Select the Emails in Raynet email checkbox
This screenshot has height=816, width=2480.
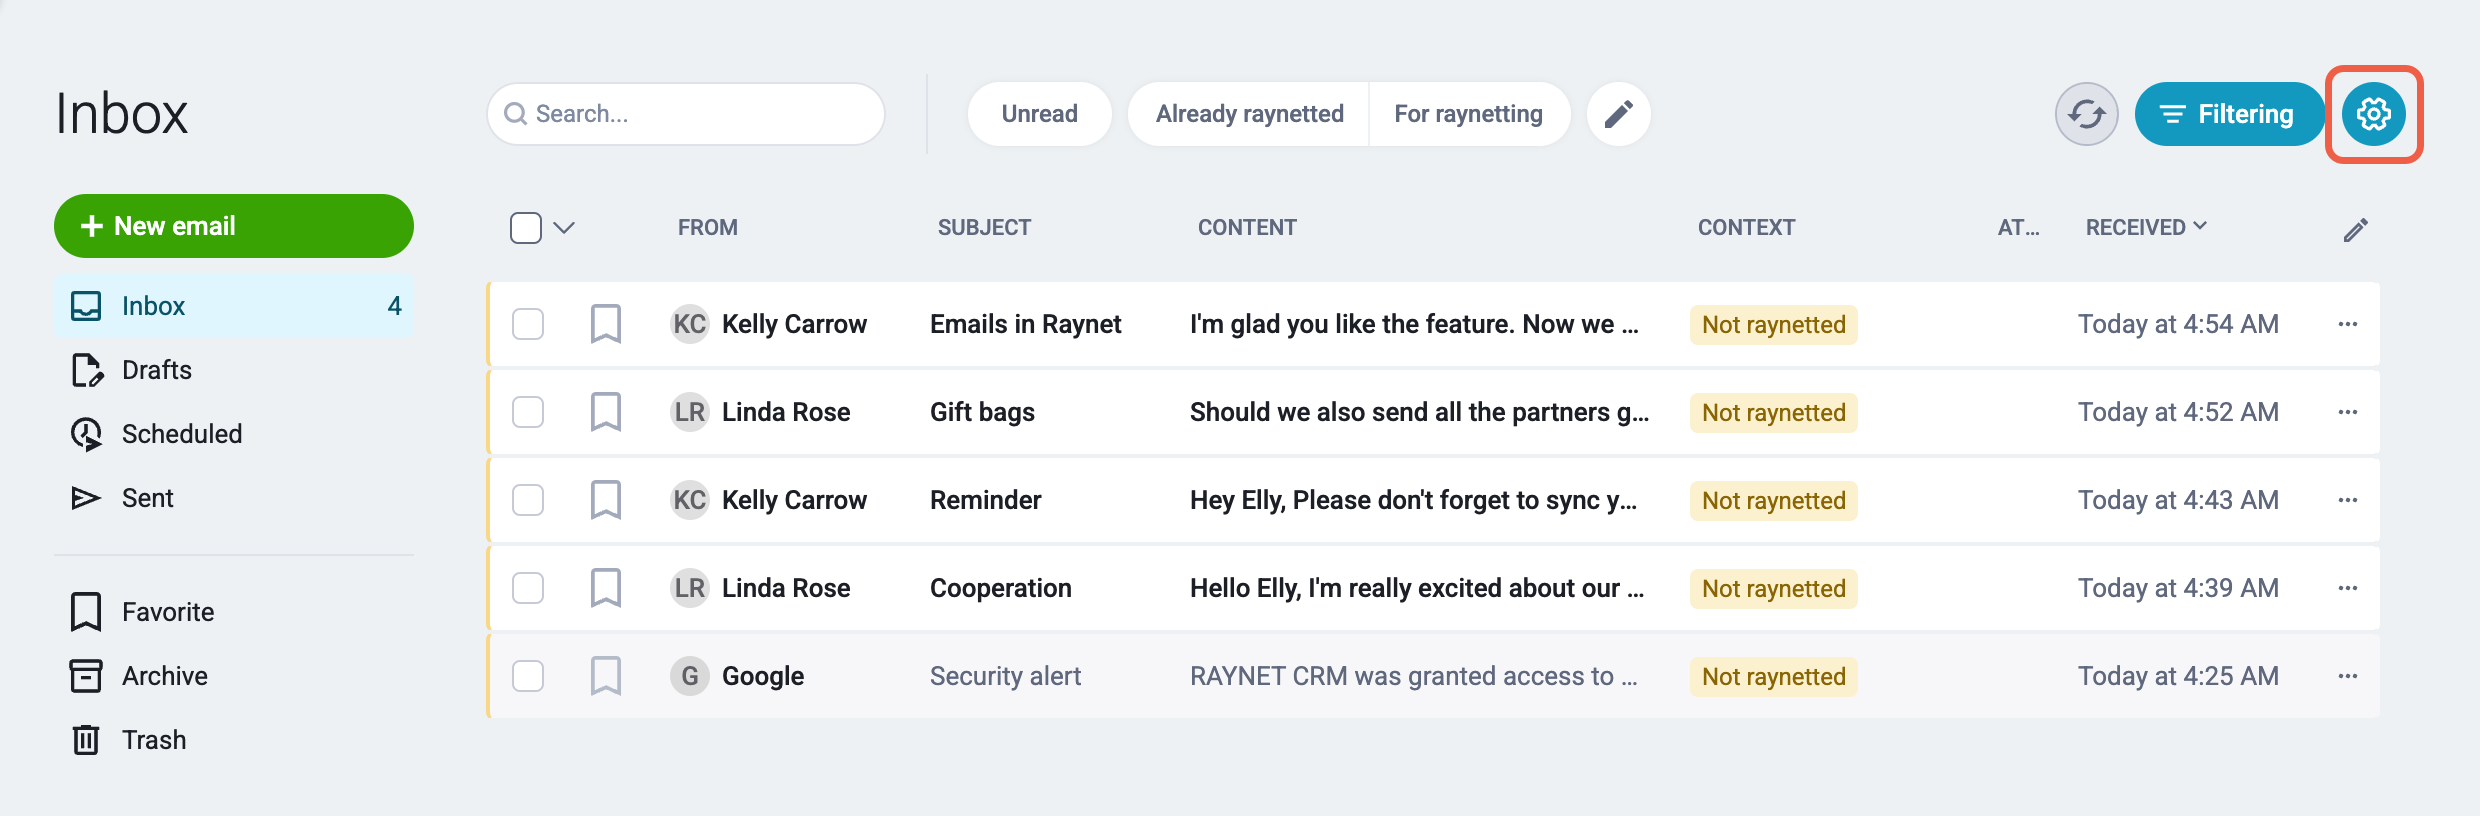click(528, 324)
